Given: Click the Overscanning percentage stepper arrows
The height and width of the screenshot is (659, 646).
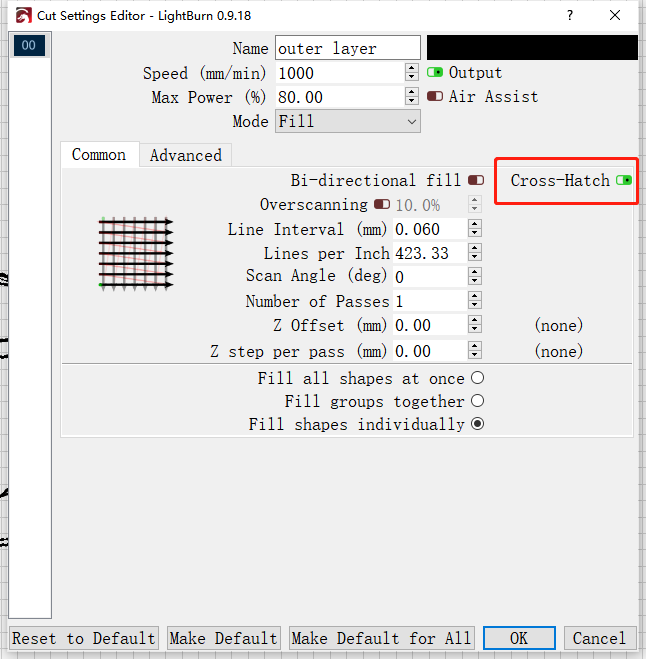Looking at the screenshot, I should [475, 205].
